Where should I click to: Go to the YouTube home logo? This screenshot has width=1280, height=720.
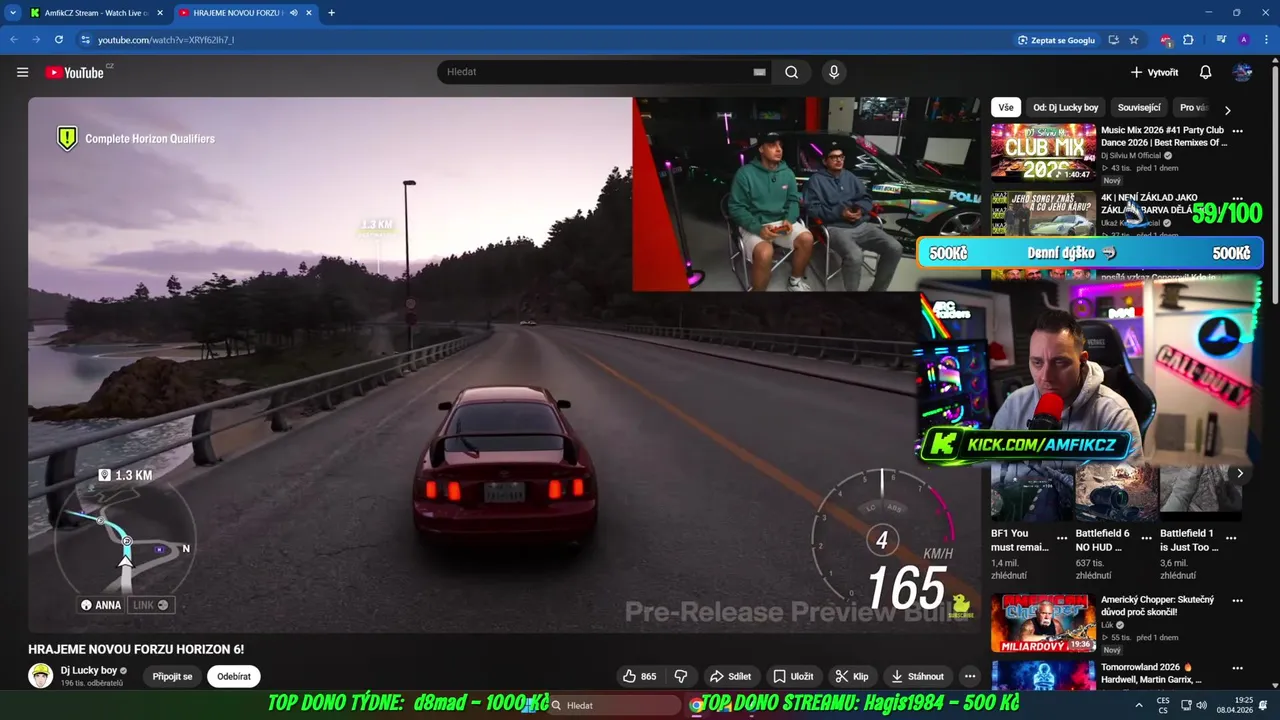point(75,72)
